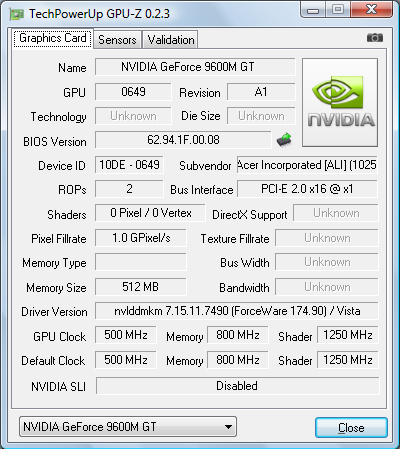Image resolution: width=400 pixels, height=449 pixels.
Task: Click the window close X button
Action: tap(371, 9)
